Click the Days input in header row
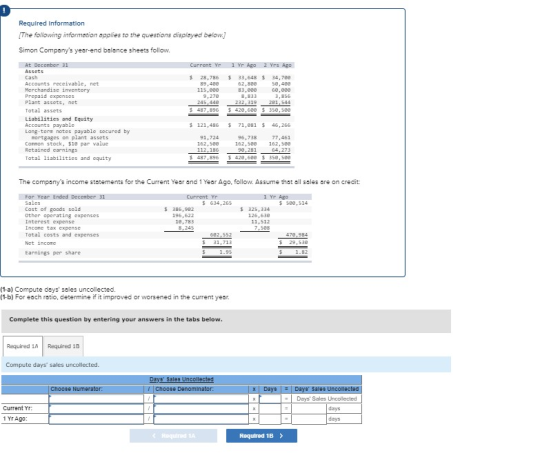Viewport: 560px width, 453px height. (270, 399)
